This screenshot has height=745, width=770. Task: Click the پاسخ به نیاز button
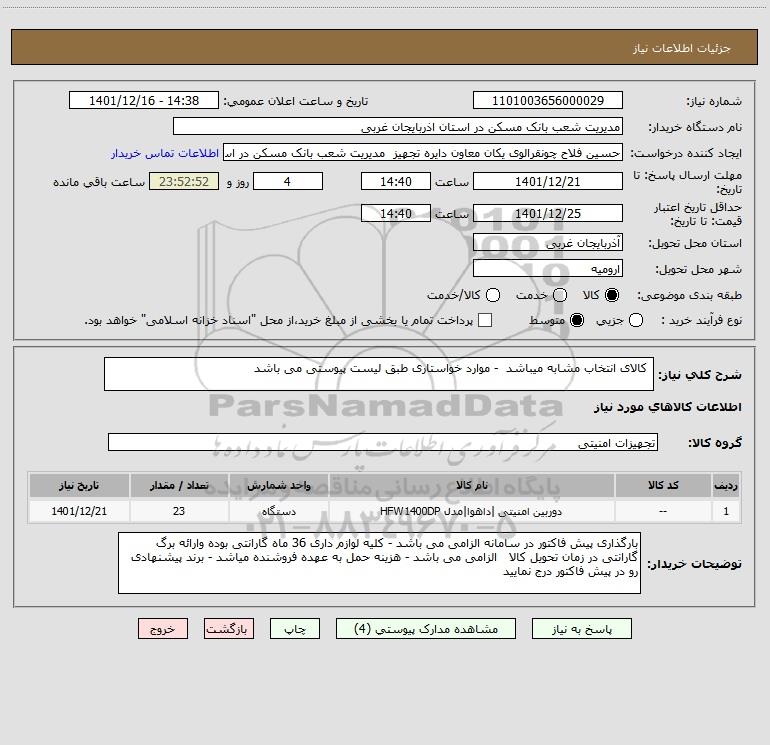click(x=581, y=629)
